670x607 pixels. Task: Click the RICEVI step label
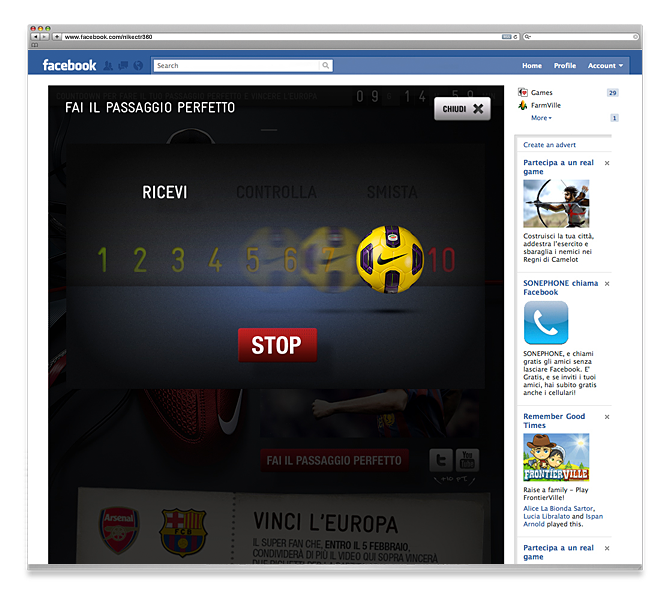[165, 192]
